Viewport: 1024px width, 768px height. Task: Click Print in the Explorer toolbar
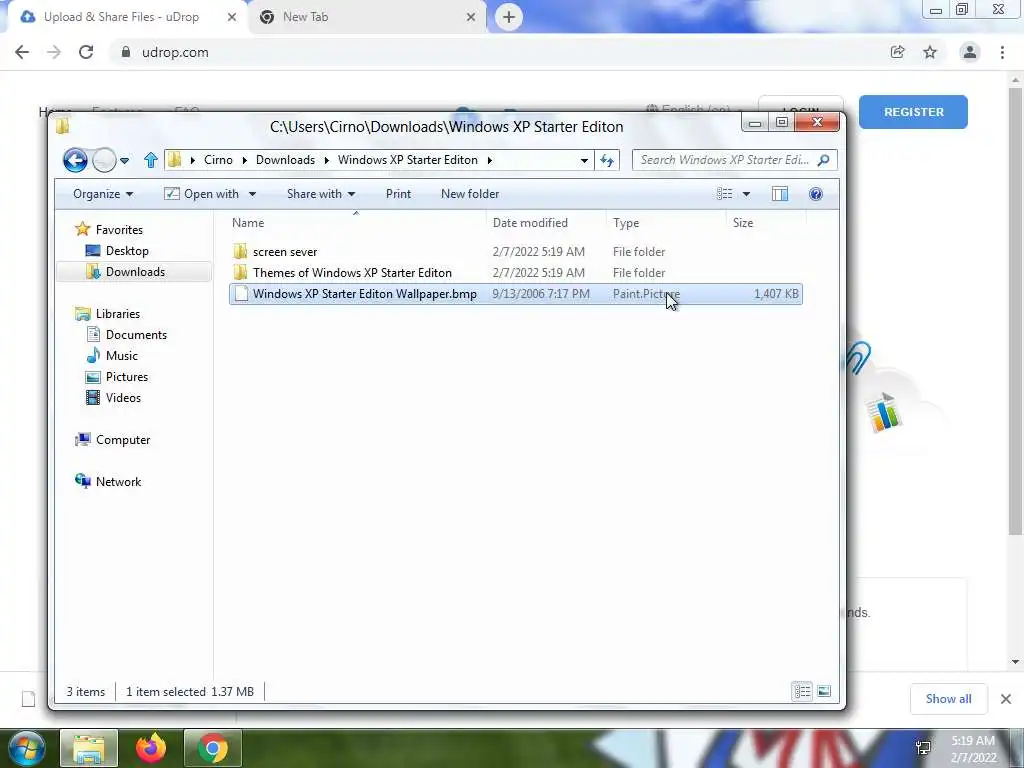(398, 194)
